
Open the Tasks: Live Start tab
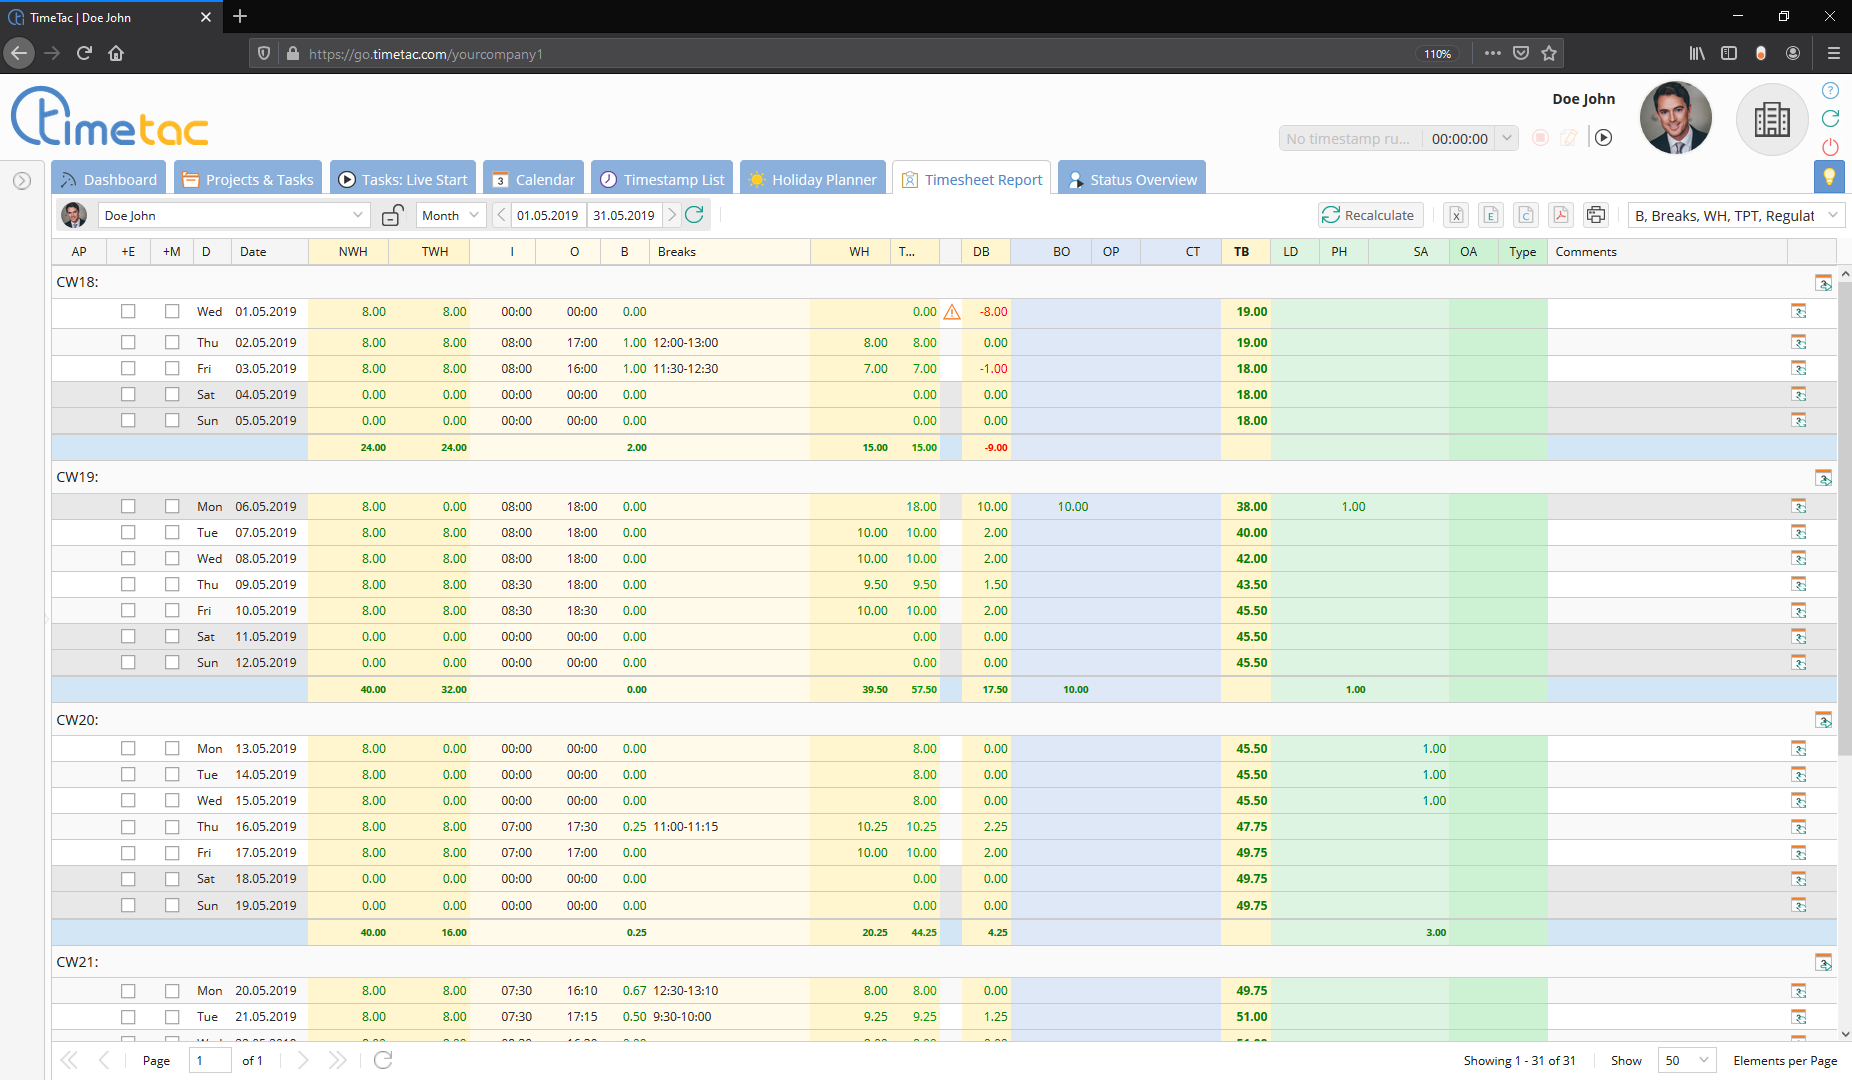403,179
